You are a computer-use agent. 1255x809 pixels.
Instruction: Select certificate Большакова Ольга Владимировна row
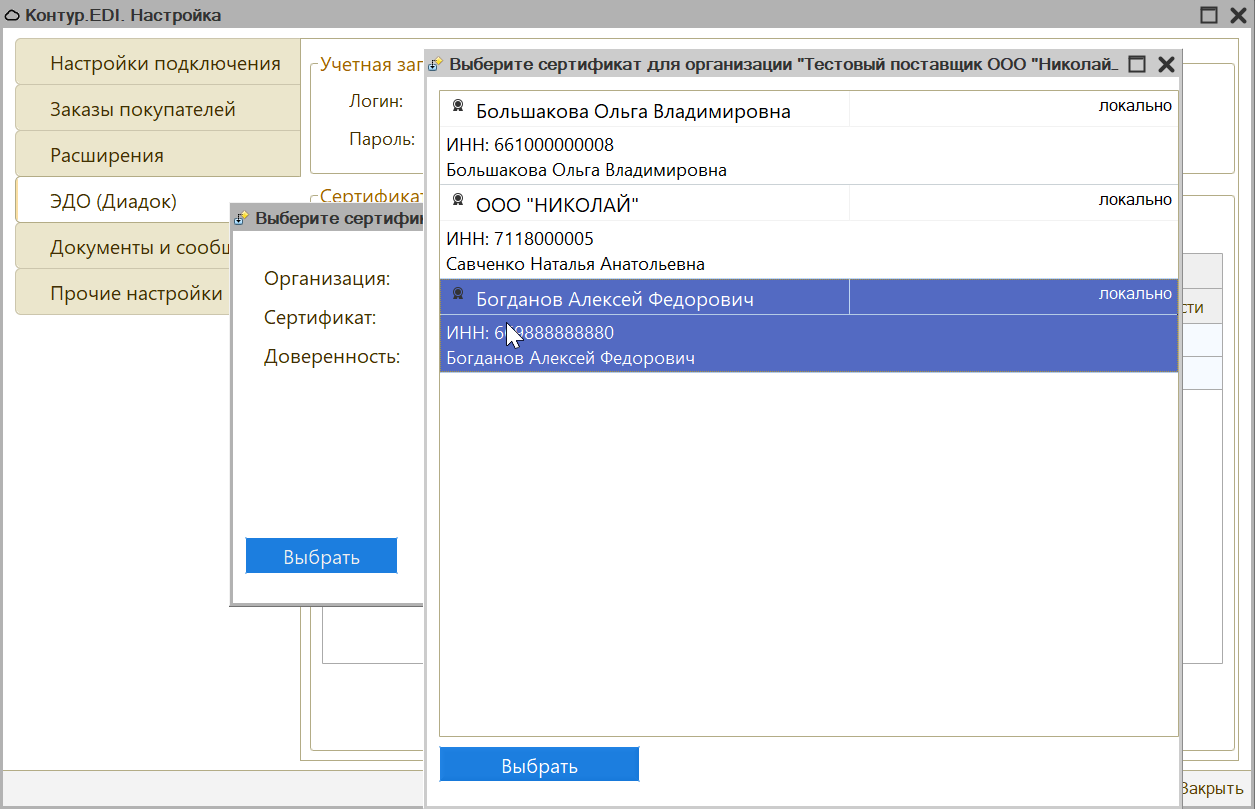coord(808,137)
